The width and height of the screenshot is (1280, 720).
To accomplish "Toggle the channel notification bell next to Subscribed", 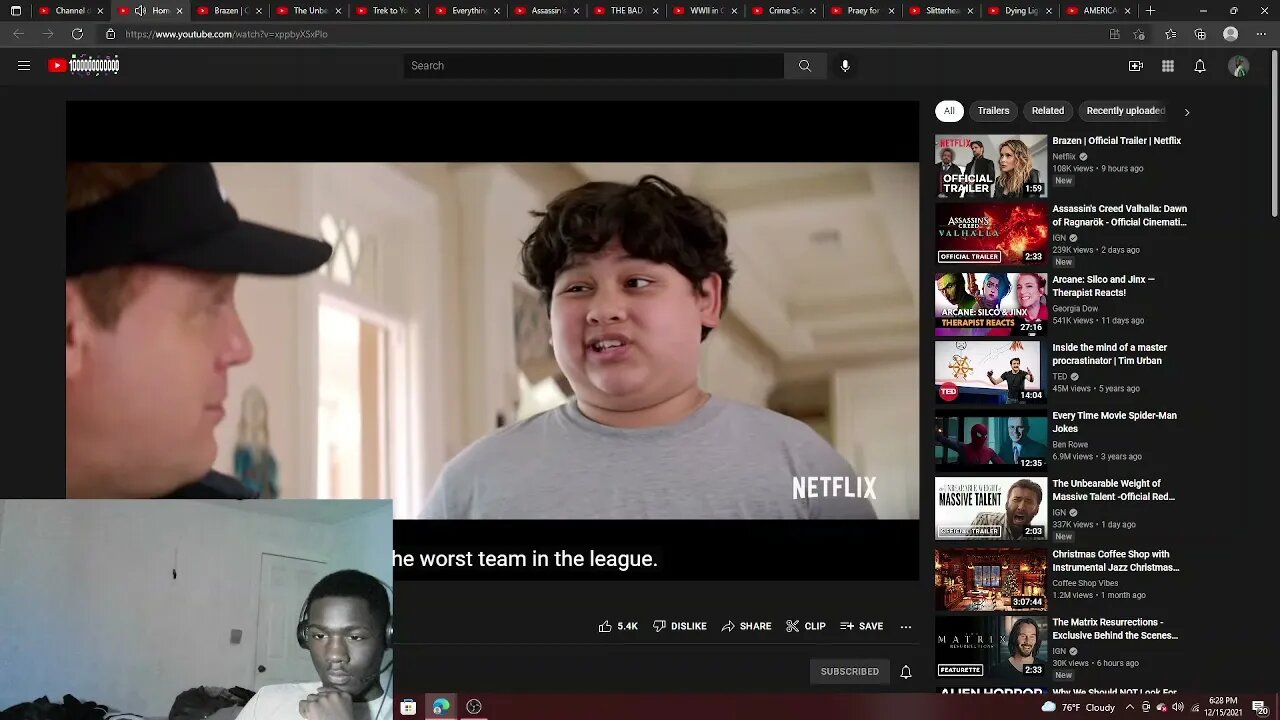I will (x=906, y=672).
